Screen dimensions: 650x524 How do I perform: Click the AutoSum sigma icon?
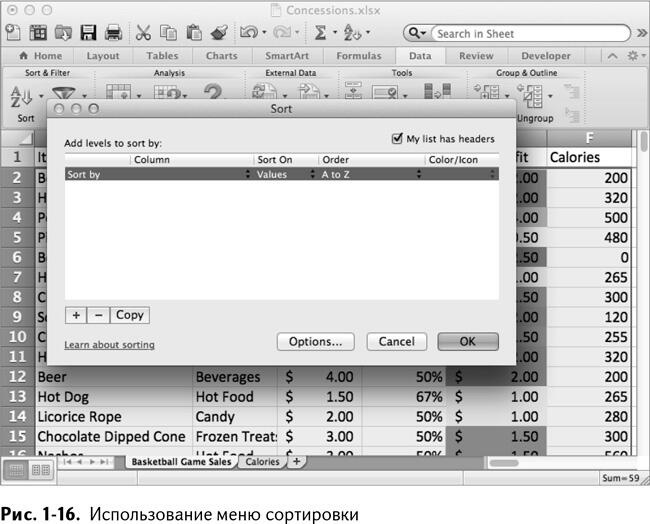[x=321, y=33]
